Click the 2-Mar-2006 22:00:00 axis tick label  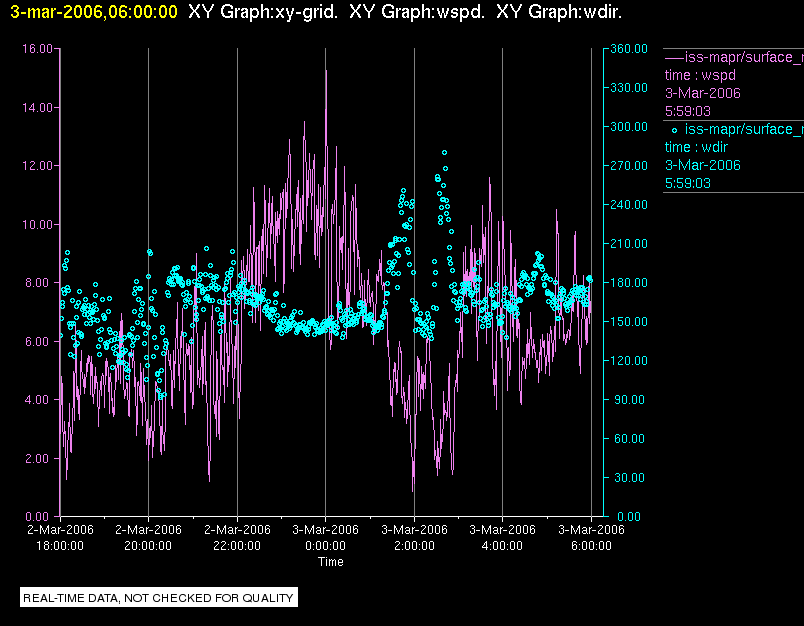237,537
